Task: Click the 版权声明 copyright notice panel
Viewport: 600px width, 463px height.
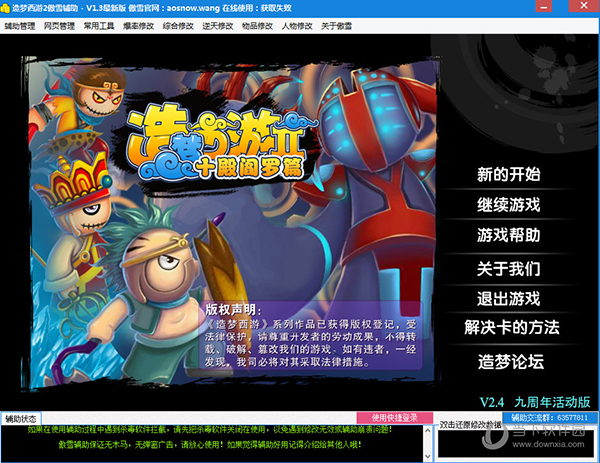Action: pos(311,336)
